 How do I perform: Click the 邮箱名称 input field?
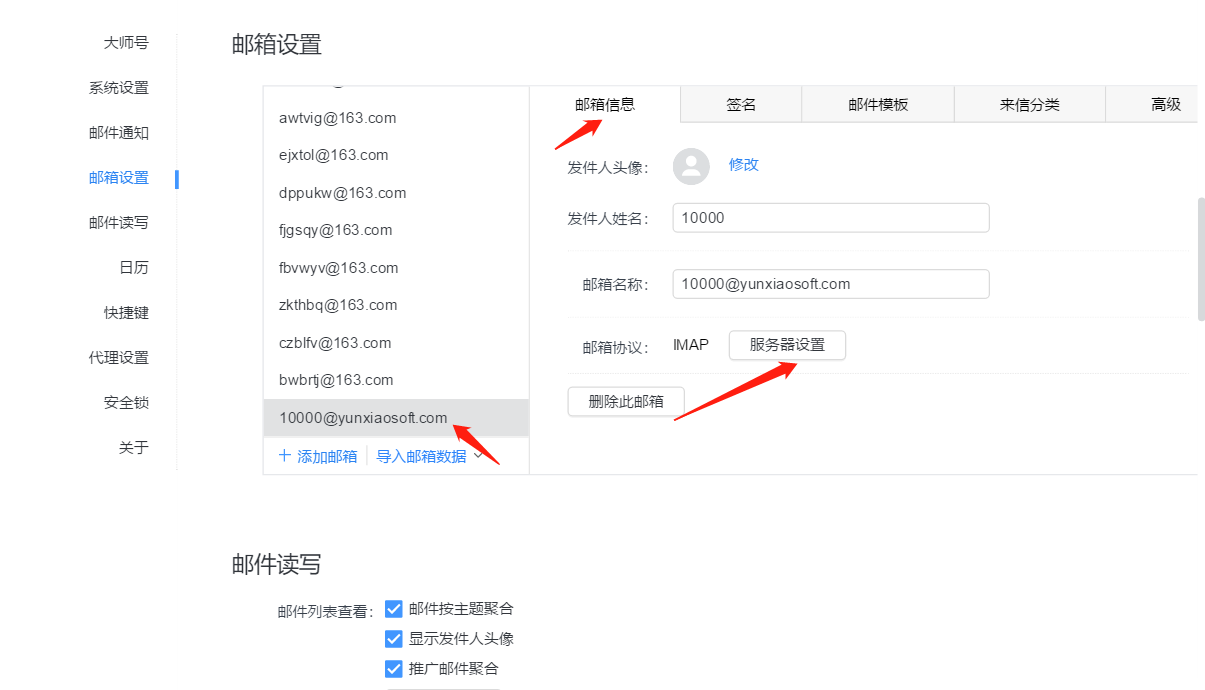(830, 284)
